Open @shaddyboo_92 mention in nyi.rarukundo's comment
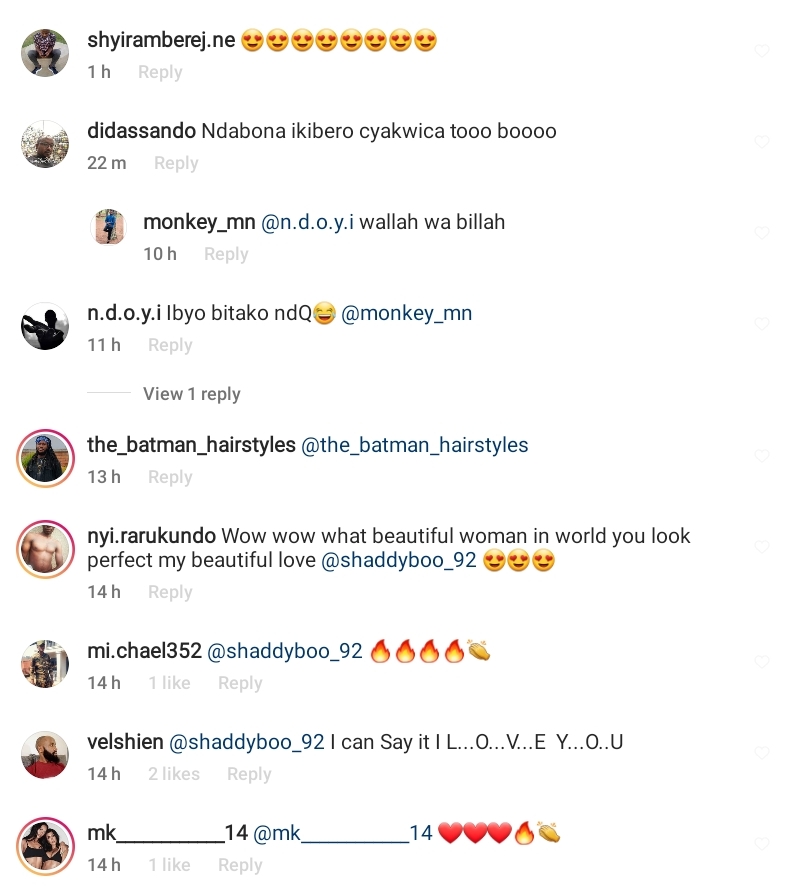This screenshot has height=894, width=800. click(x=399, y=560)
